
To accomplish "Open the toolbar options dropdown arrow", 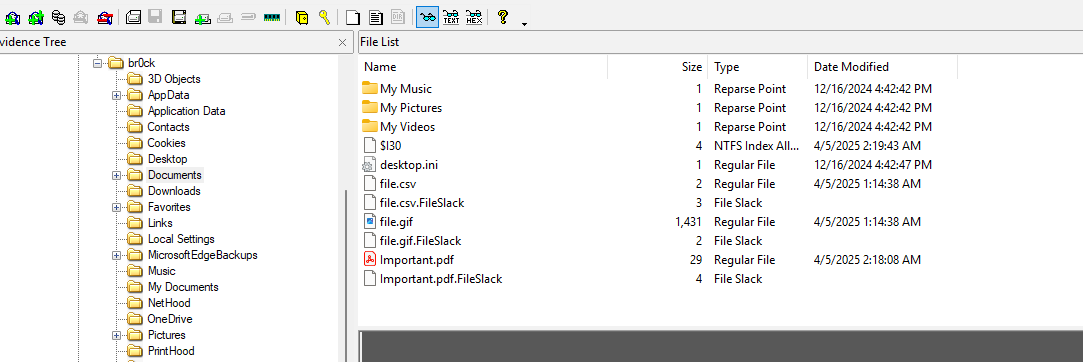I will coord(524,23).
